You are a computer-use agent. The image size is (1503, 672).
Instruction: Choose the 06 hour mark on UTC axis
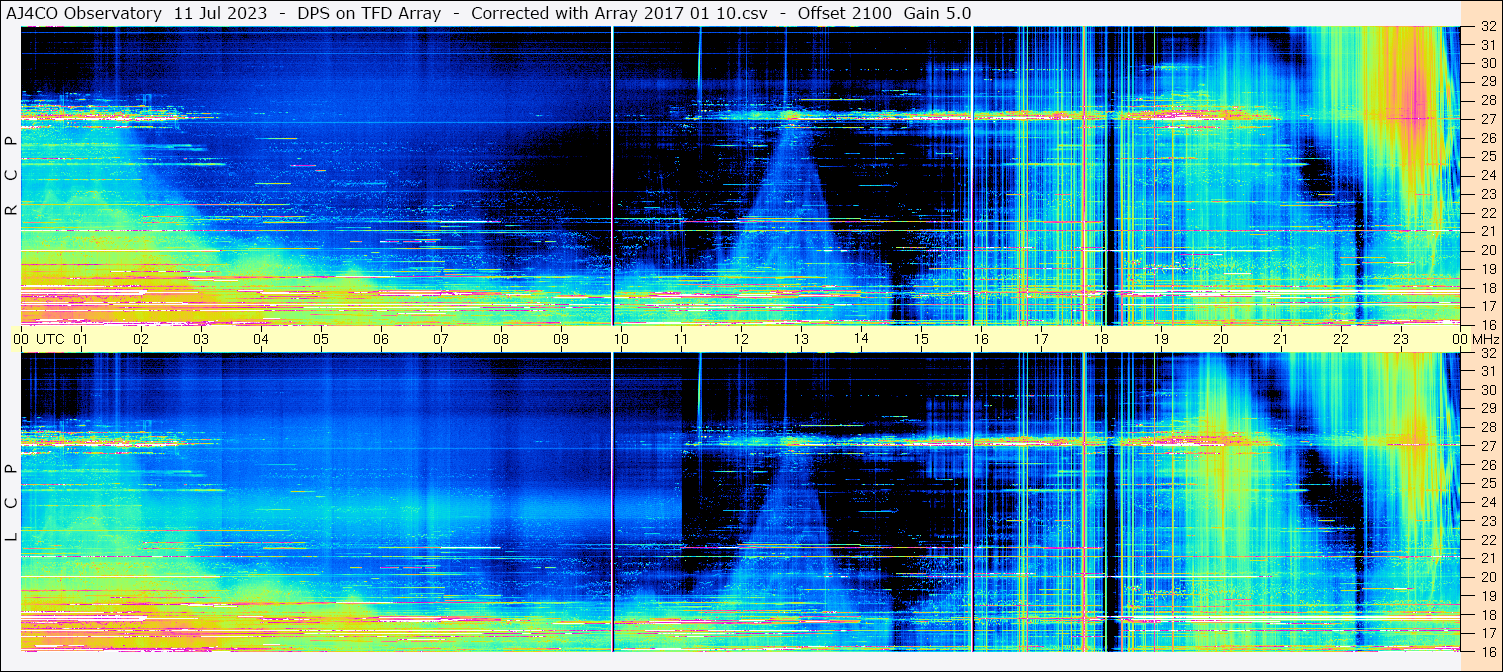point(381,339)
